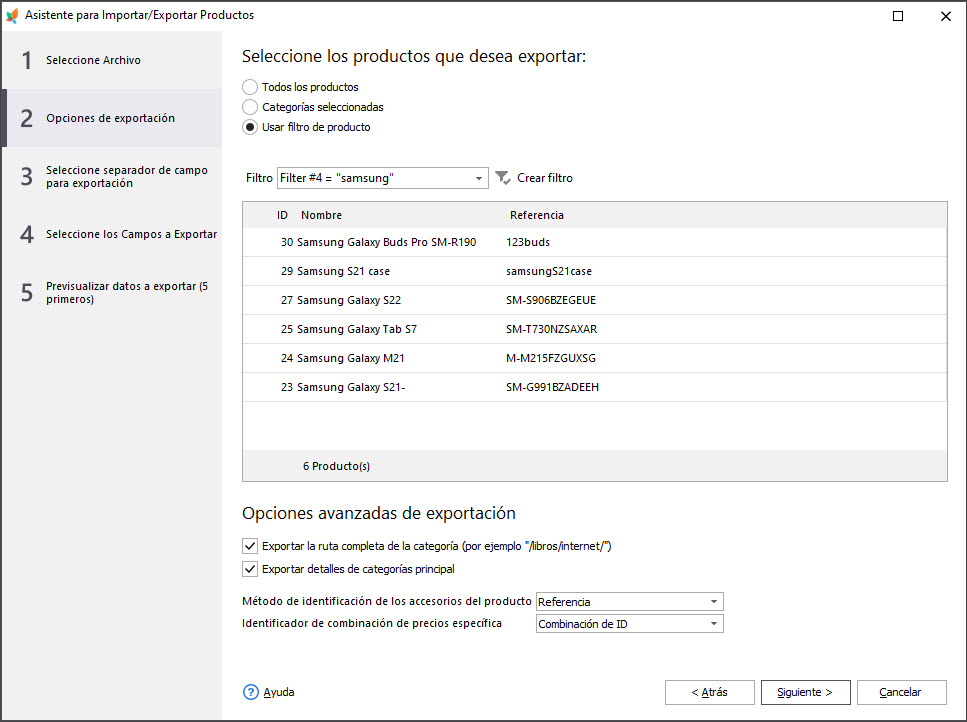Open the Filtro dropdown showing Filter #4
This screenshot has height=722, width=967.
382,178
